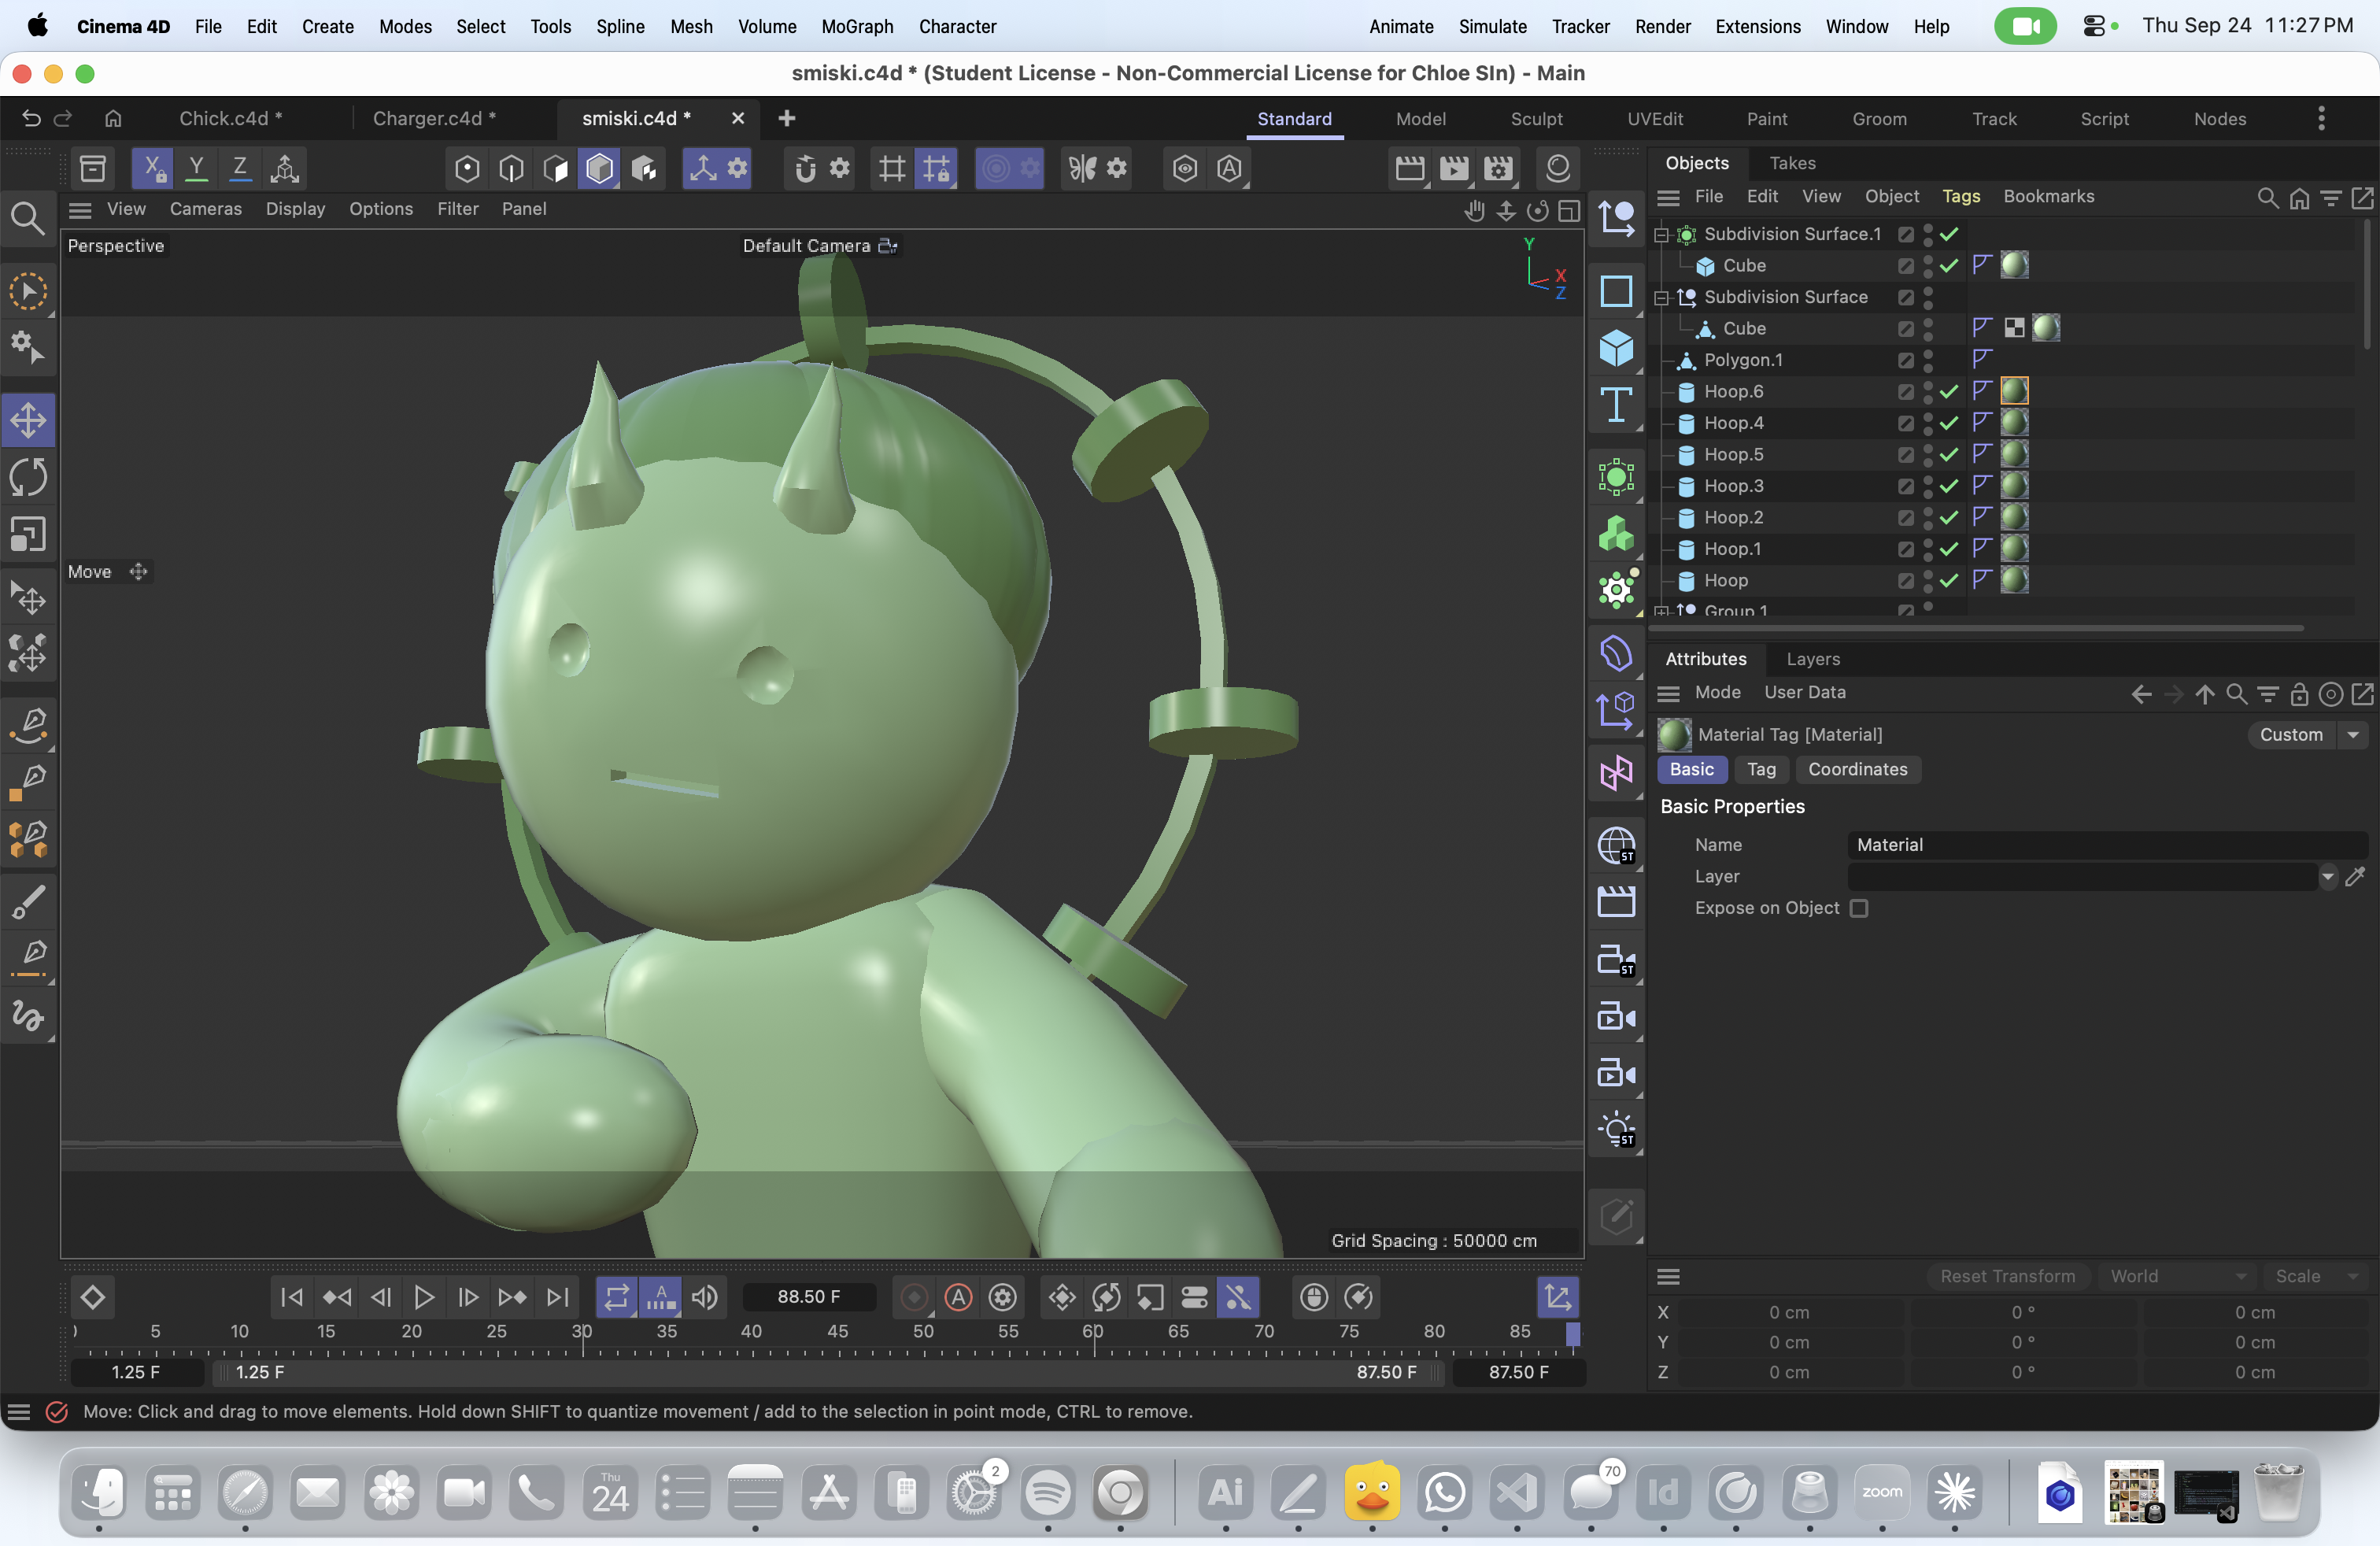The width and height of the screenshot is (2380, 1546).
Task: Toggle the X axis lock icon
Action: coord(153,168)
